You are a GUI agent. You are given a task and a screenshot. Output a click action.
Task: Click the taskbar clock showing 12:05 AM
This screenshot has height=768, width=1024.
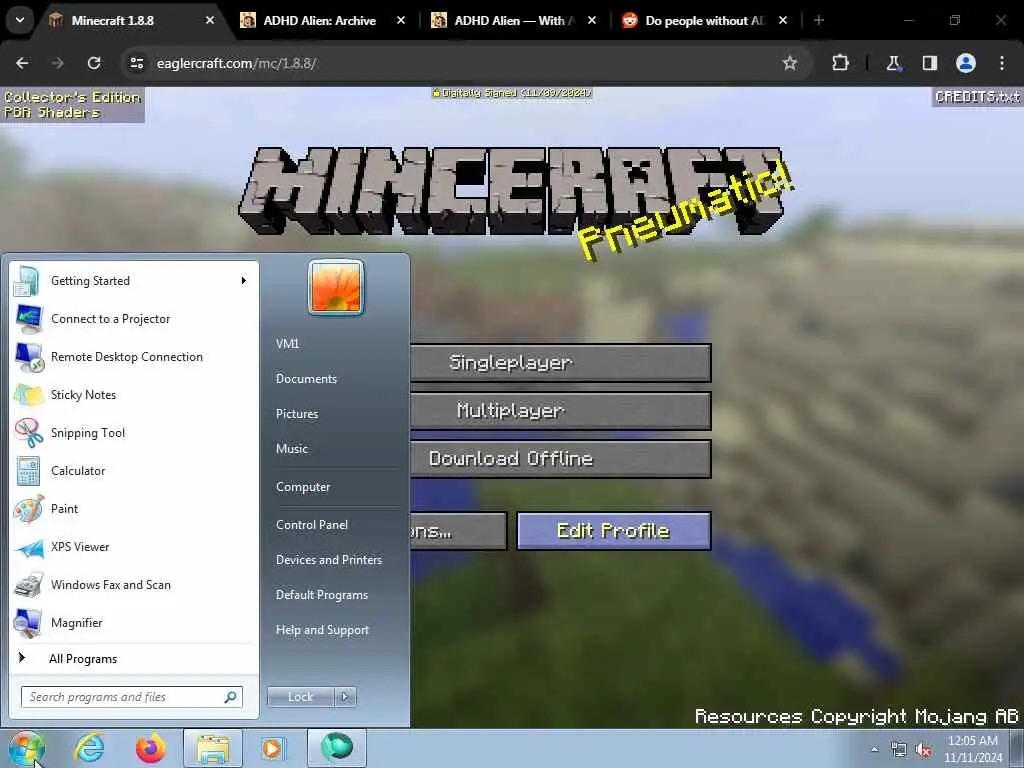973,749
